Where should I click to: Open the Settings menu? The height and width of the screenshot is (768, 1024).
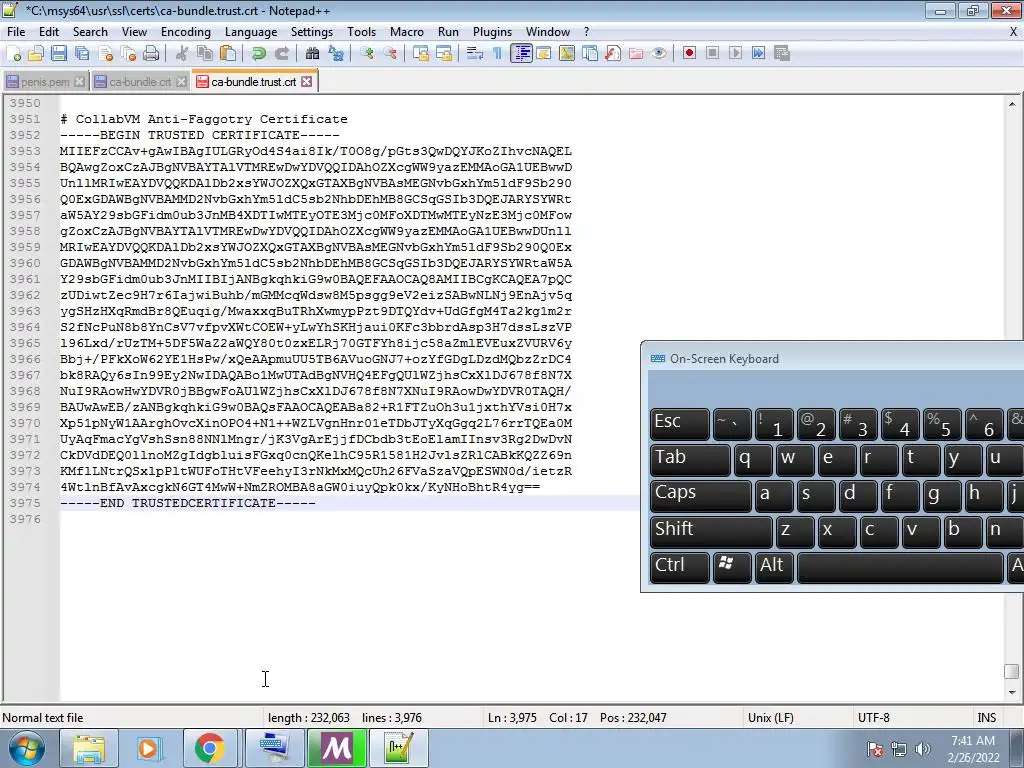coord(312,32)
